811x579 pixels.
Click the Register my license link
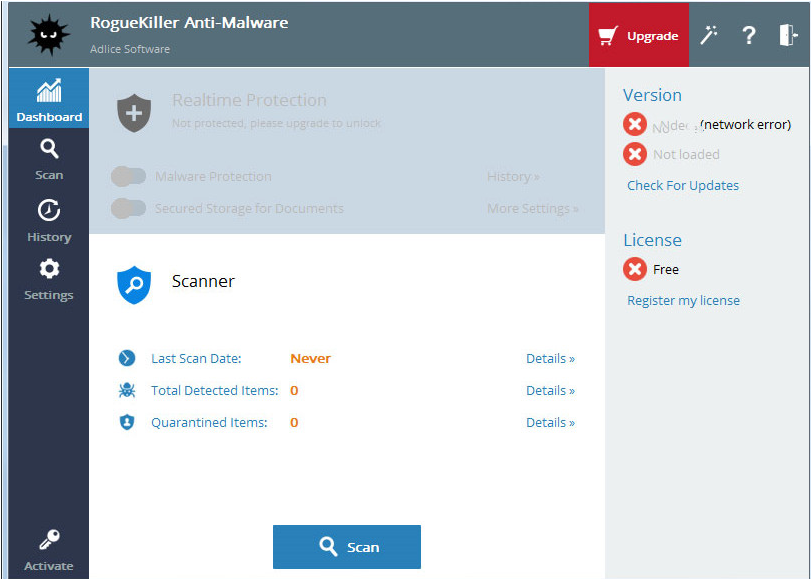683,301
